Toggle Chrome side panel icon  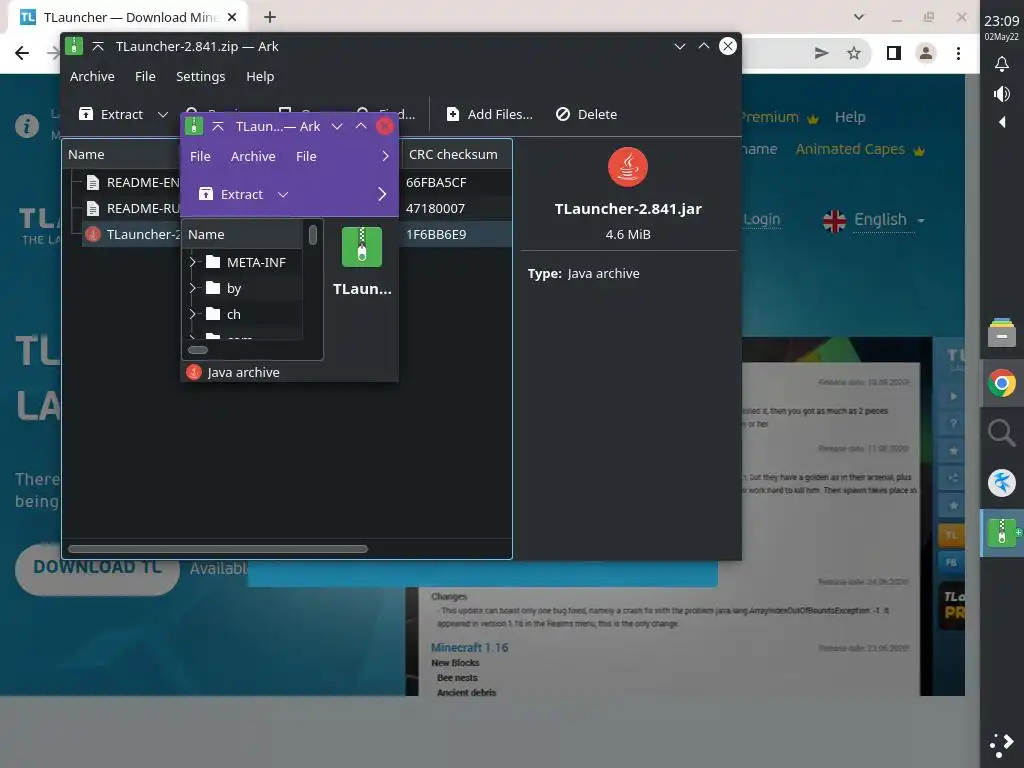893,53
